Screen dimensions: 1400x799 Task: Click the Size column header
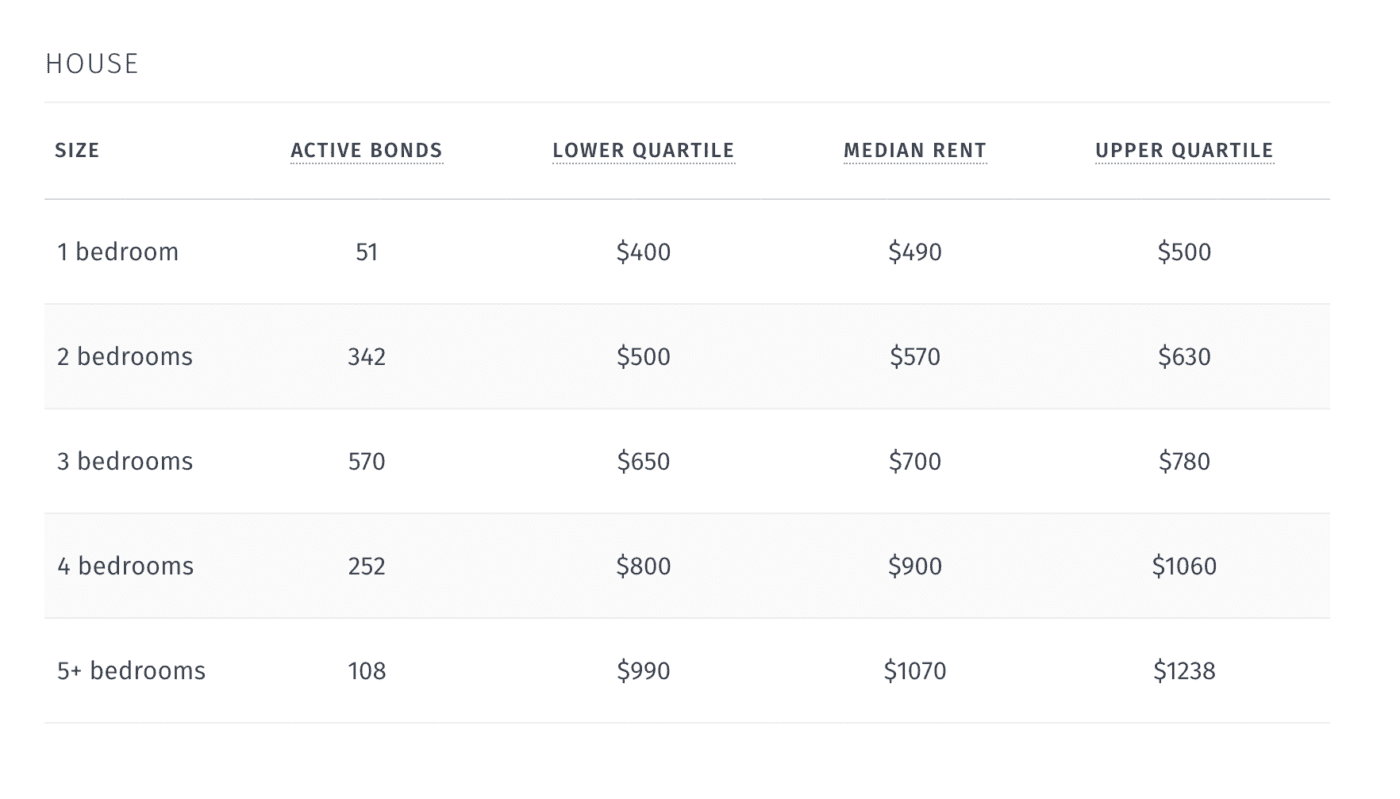click(77, 151)
